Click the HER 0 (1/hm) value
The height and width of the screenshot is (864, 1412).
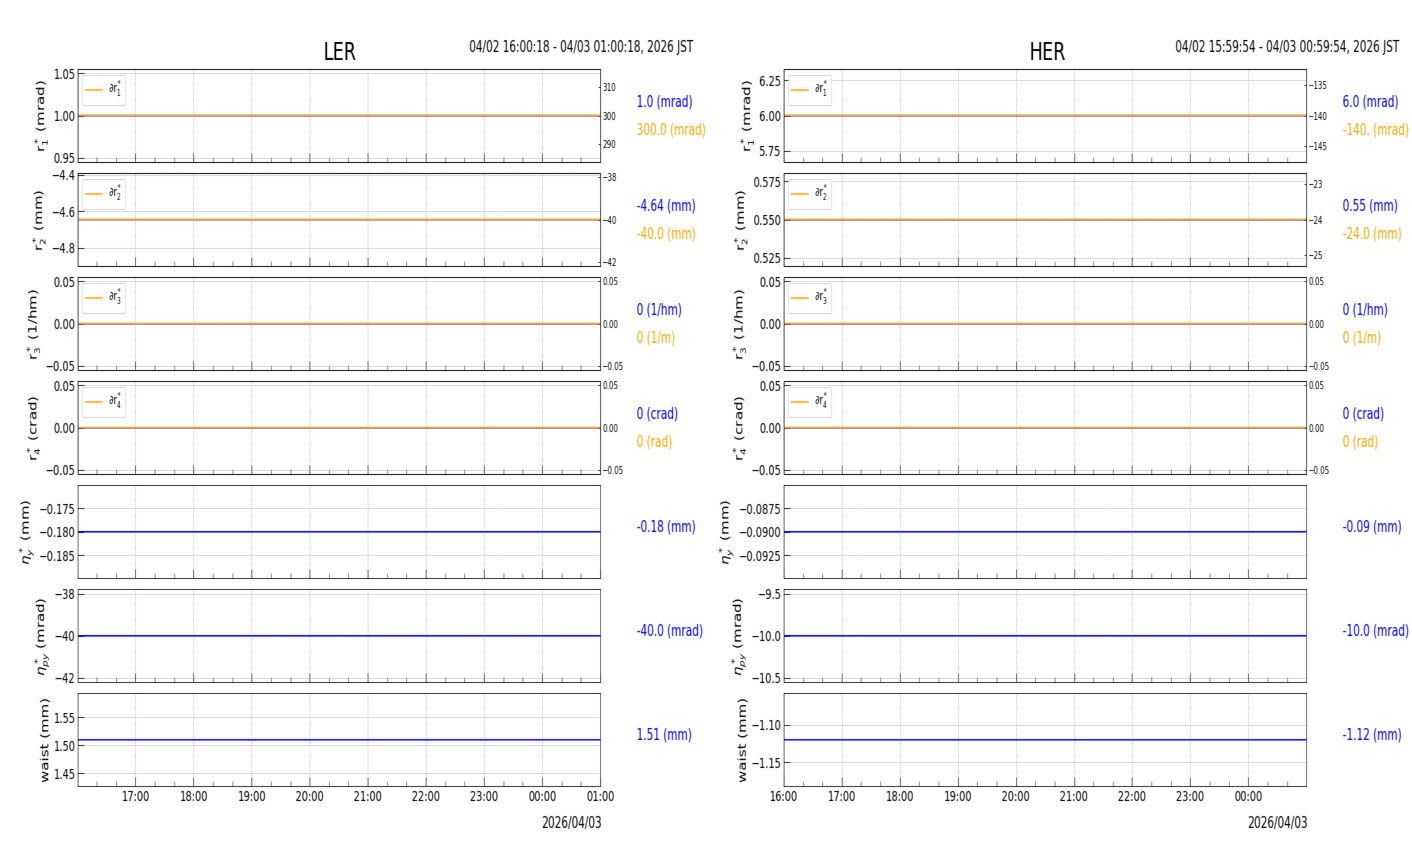(x=1365, y=310)
